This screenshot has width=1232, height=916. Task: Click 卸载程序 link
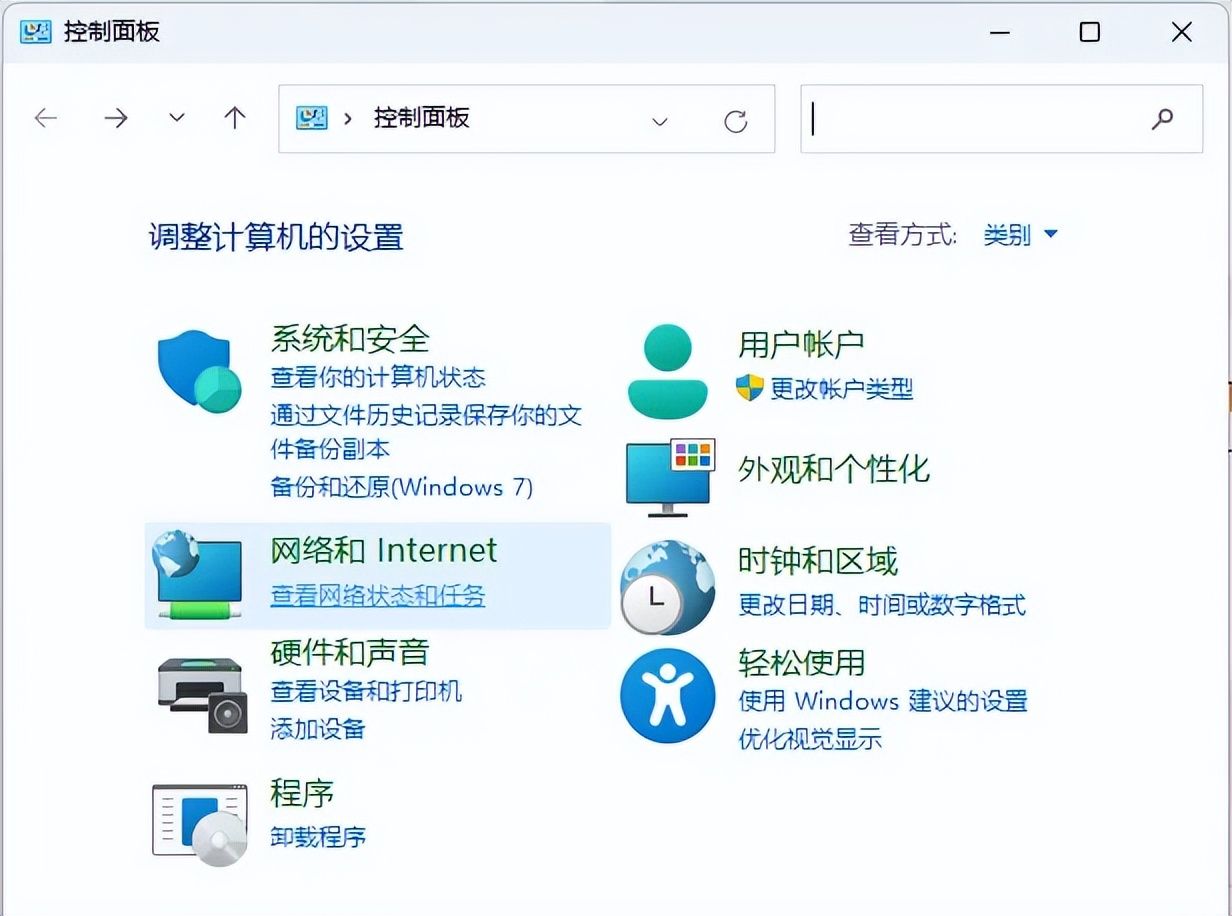point(318,836)
